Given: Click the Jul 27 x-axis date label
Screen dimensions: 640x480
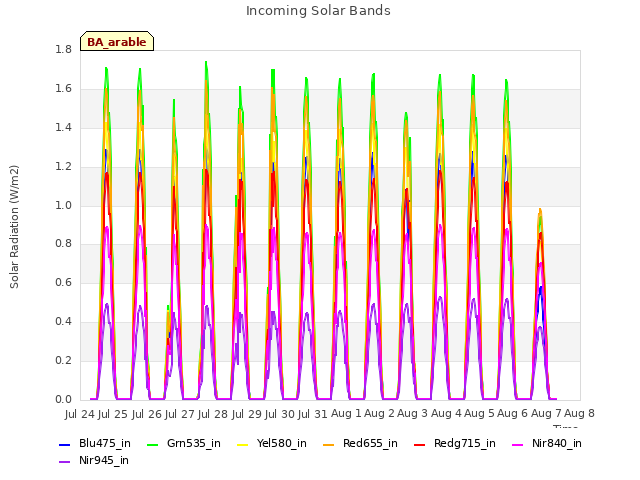Looking at the screenshot, I should pos(180,414).
